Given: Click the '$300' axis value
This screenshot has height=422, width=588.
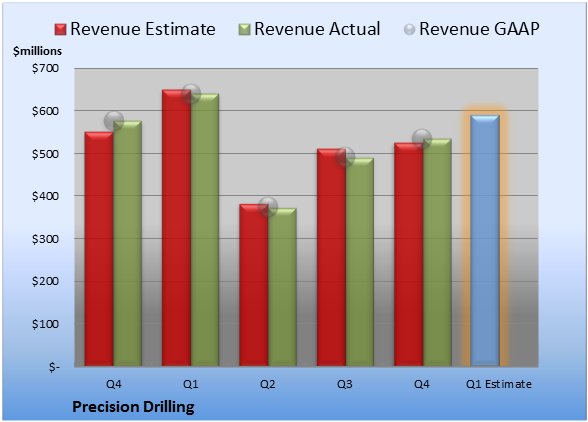Looking at the screenshot, I should (x=45, y=239).
